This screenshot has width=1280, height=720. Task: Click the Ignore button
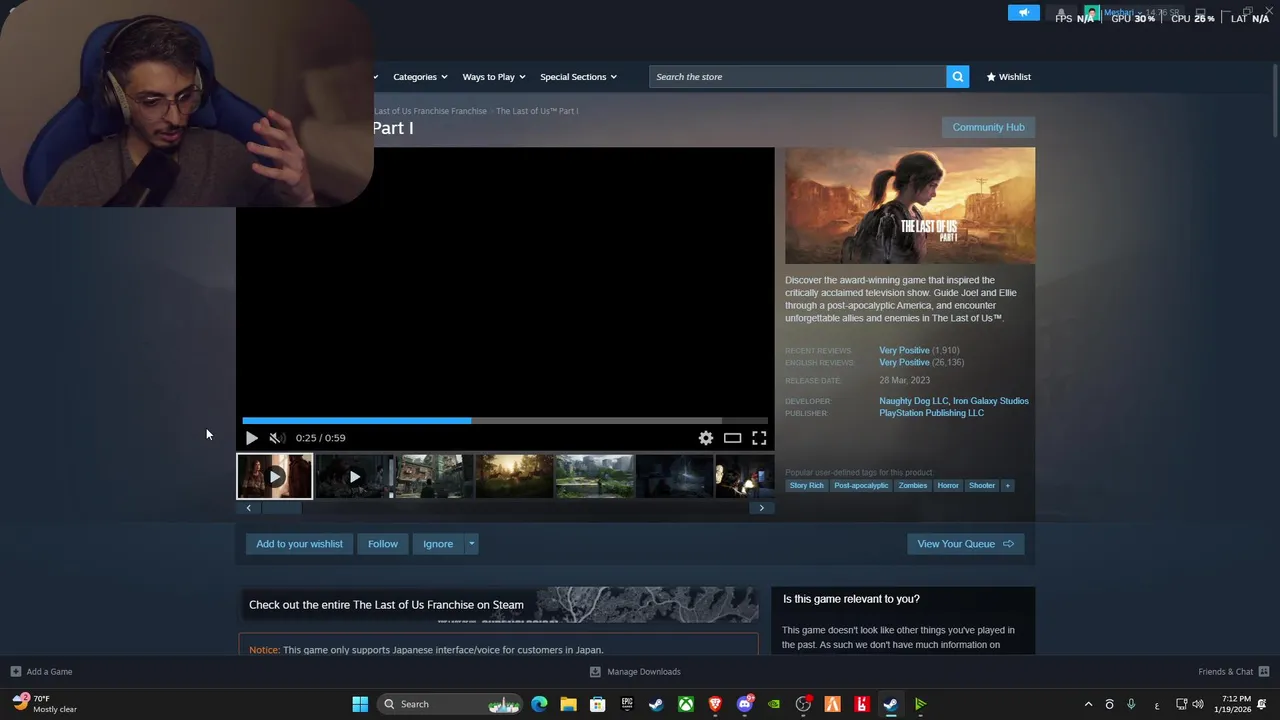[x=438, y=544]
